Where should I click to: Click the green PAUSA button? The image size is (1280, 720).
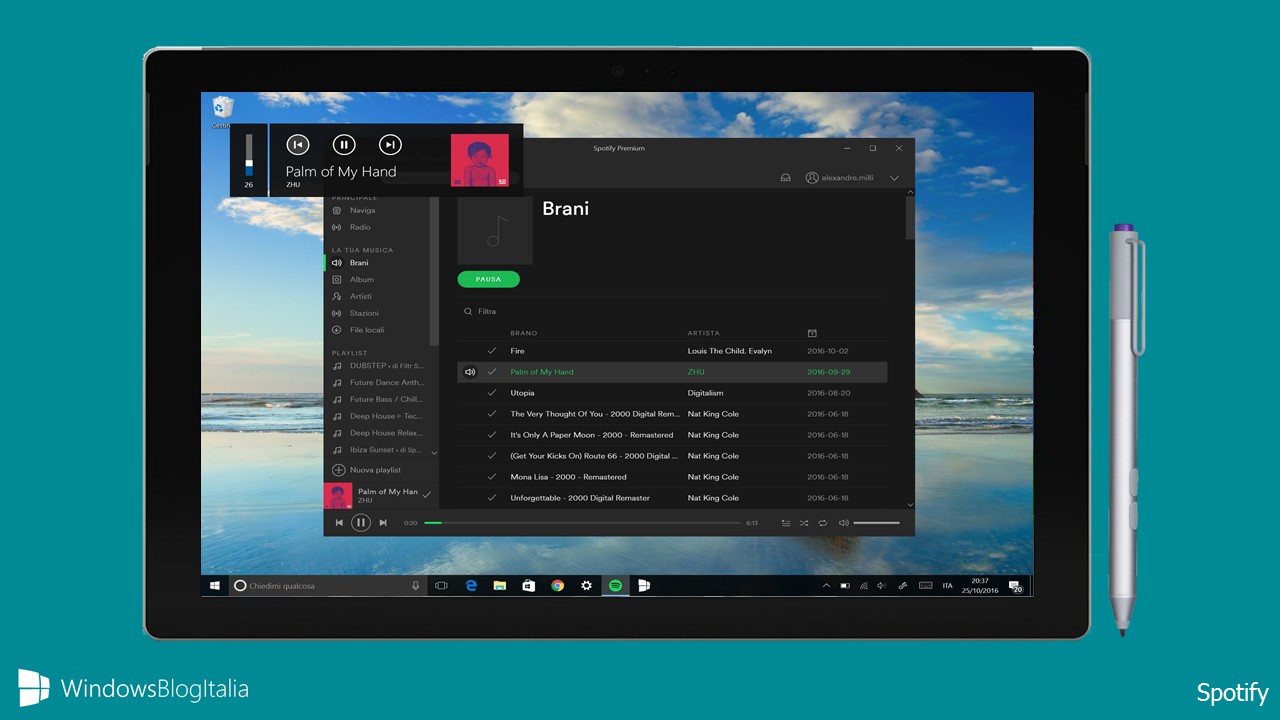(488, 280)
